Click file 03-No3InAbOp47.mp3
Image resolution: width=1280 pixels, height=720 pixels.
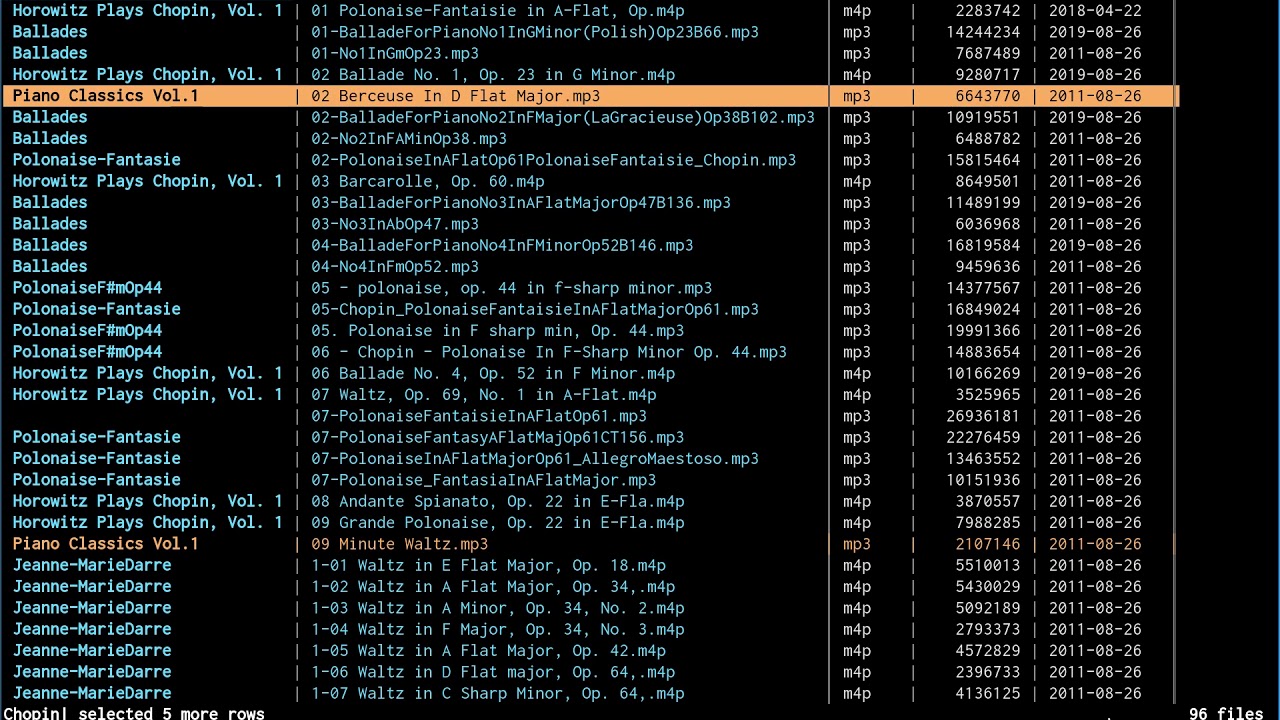[395, 224]
